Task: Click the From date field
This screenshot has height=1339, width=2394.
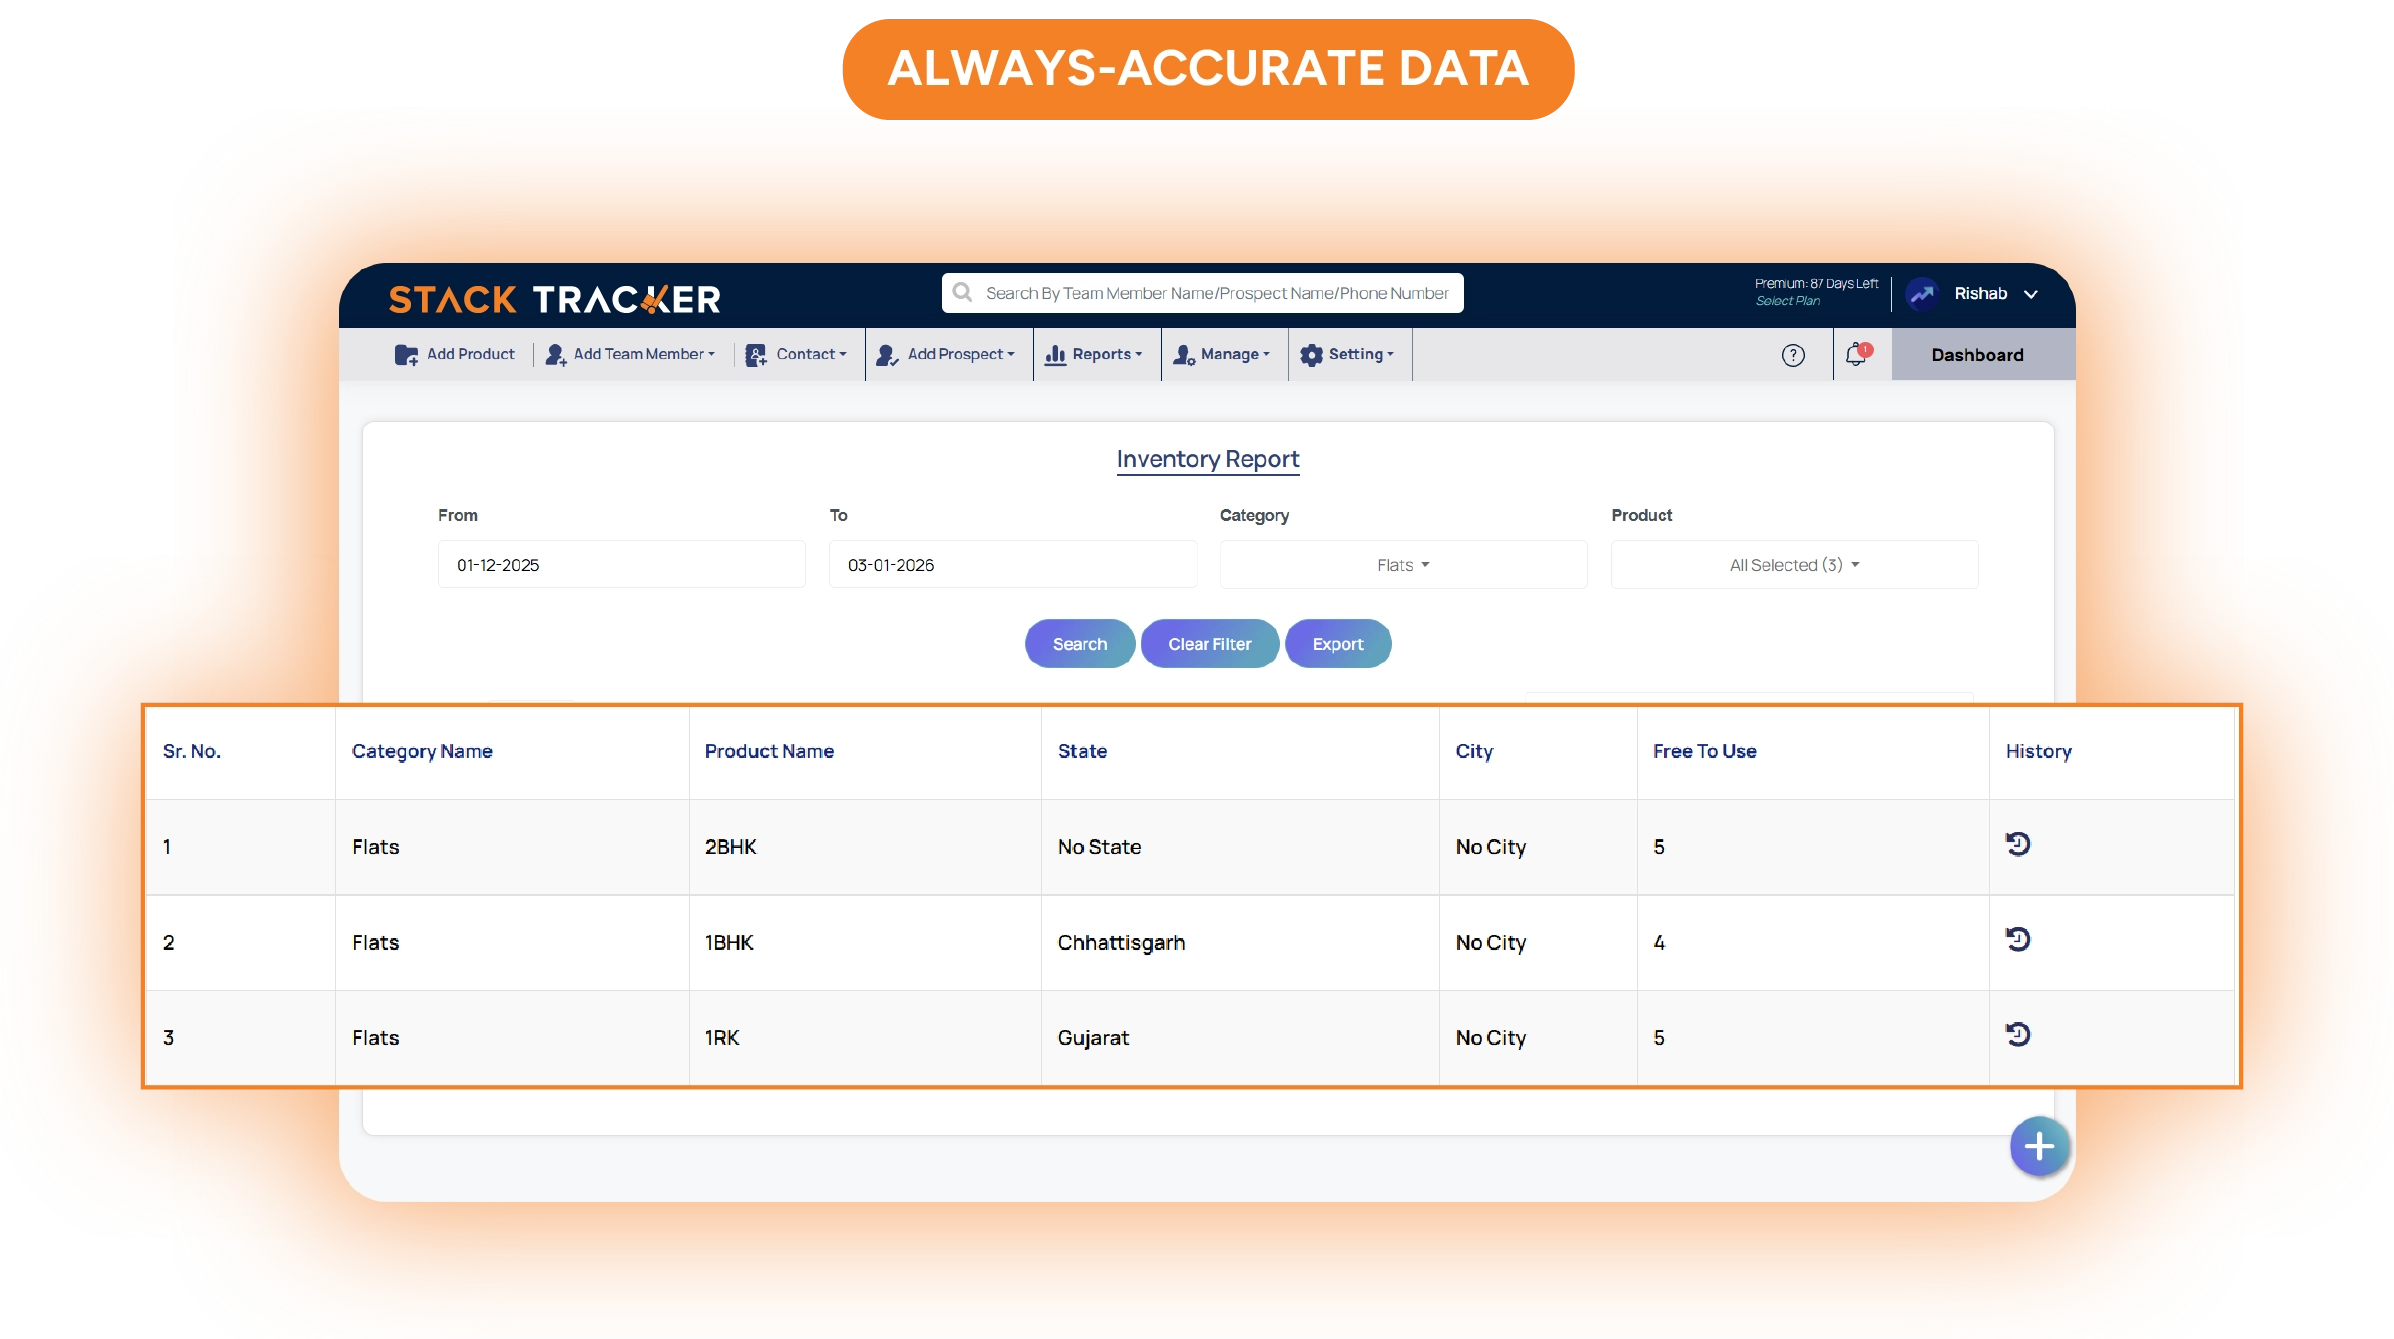Action: point(621,565)
